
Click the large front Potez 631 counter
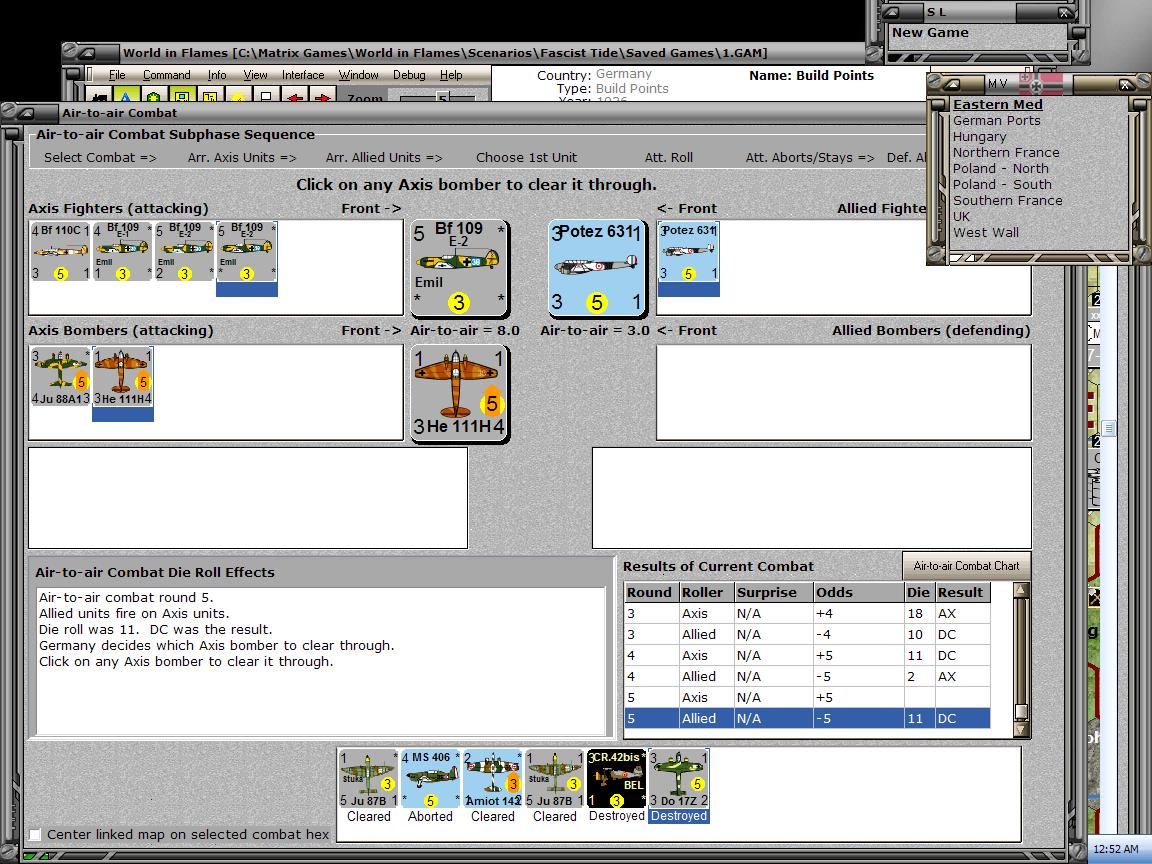597,268
